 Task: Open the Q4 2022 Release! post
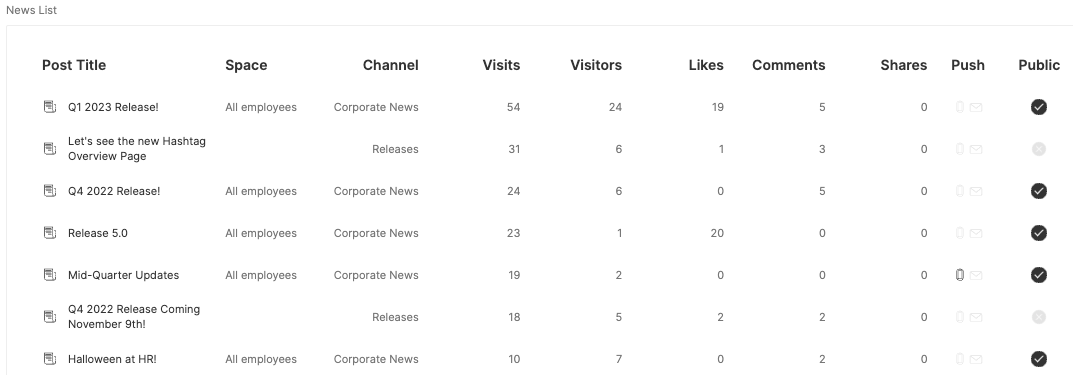click(x=114, y=191)
